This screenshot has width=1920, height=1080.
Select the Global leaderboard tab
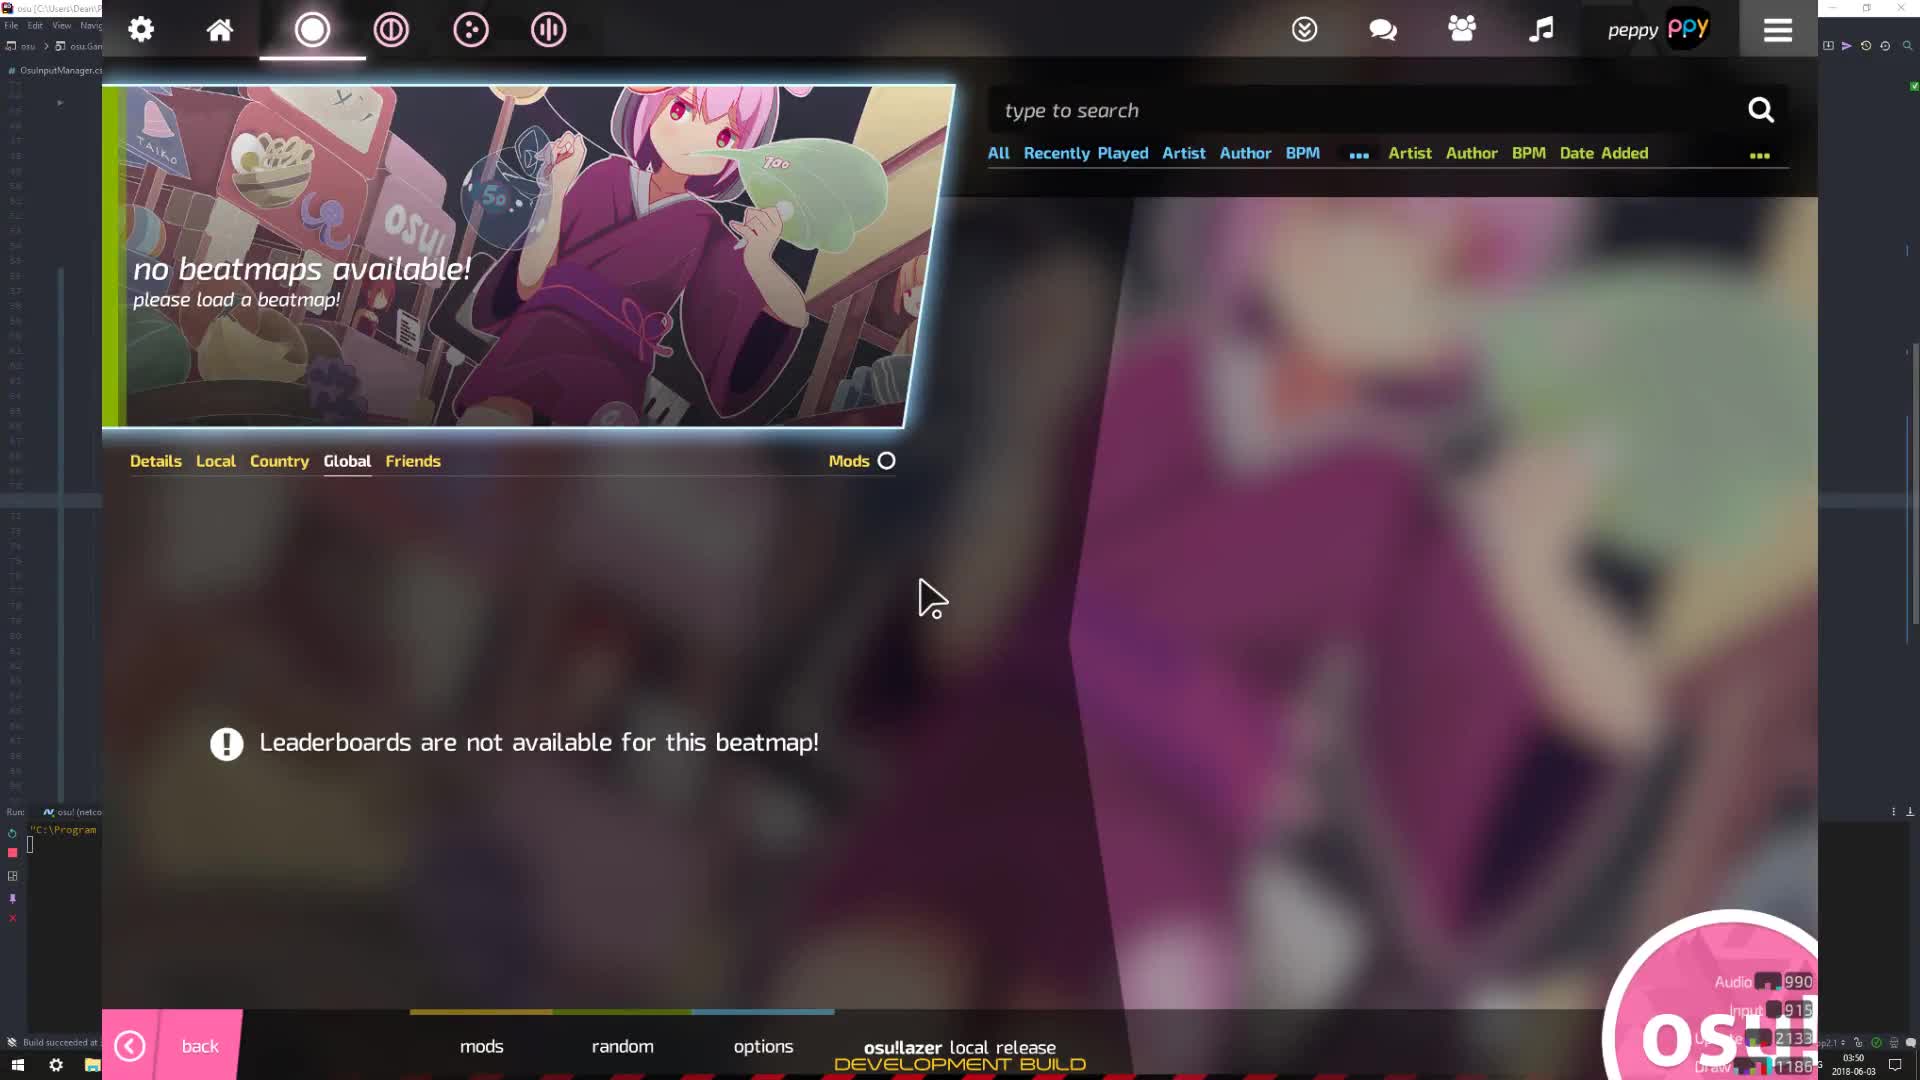tap(347, 461)
